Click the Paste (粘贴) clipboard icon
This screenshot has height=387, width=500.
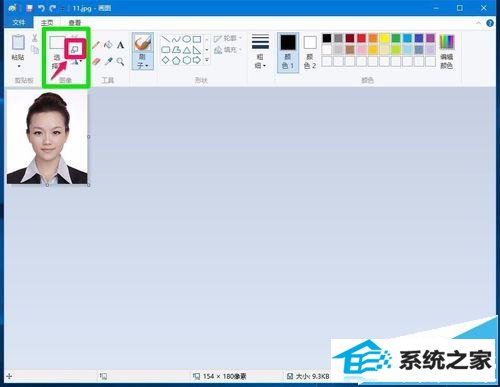(x=18, y=43)
